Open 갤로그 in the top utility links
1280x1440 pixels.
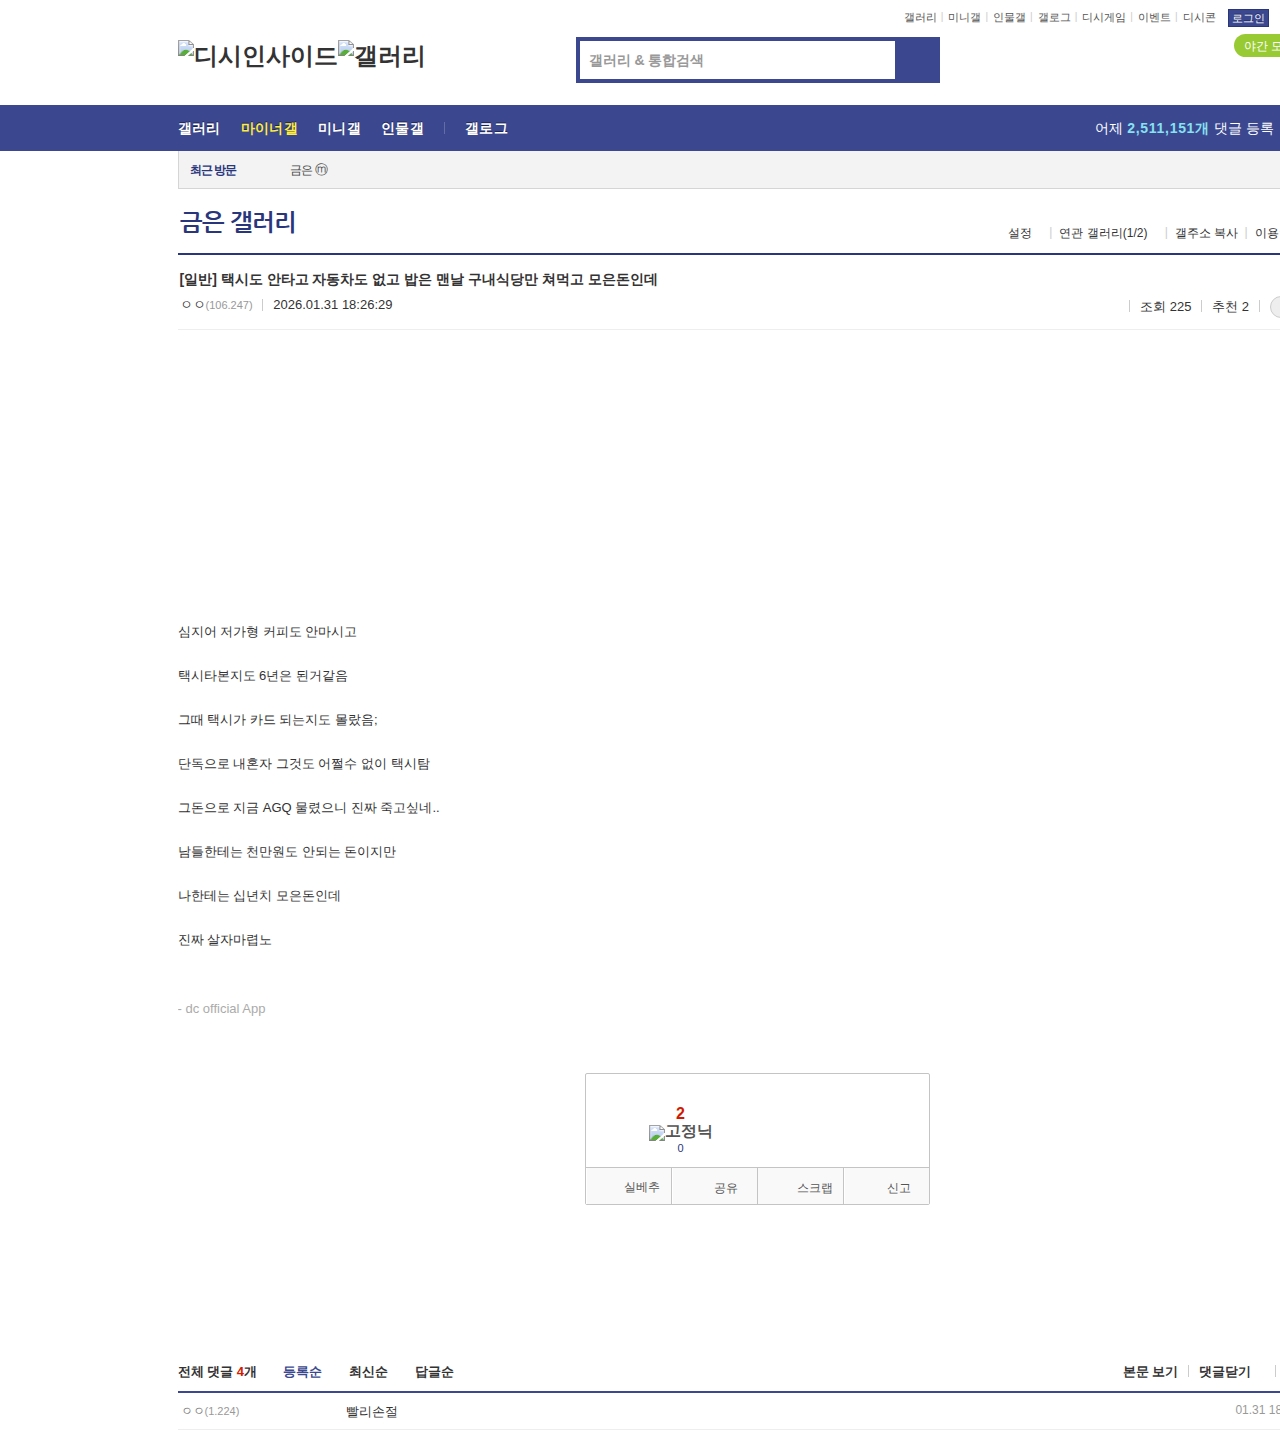(x=1054, y=18)
